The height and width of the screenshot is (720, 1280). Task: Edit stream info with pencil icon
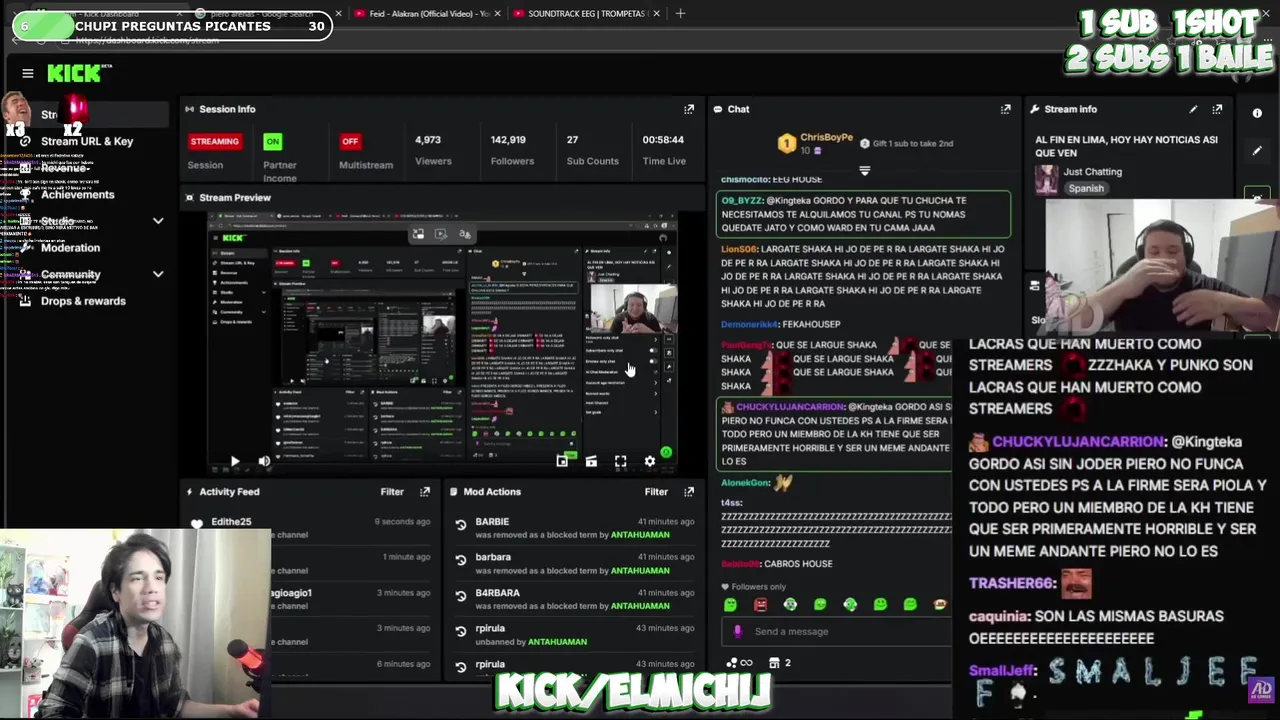1193,109
